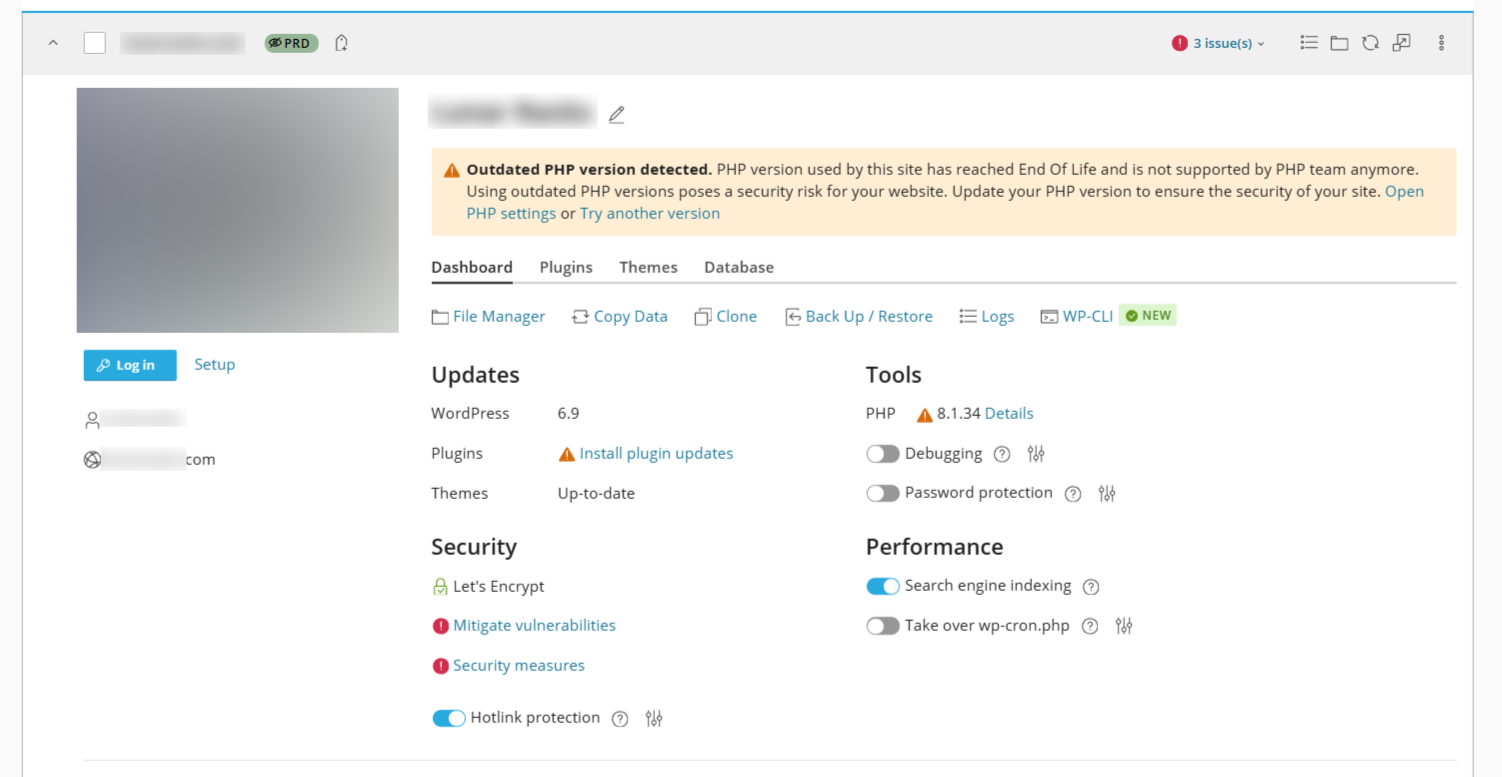Click the list view icon in header
Viewport: 1502px width, 777px height.
coord(1308,43)
